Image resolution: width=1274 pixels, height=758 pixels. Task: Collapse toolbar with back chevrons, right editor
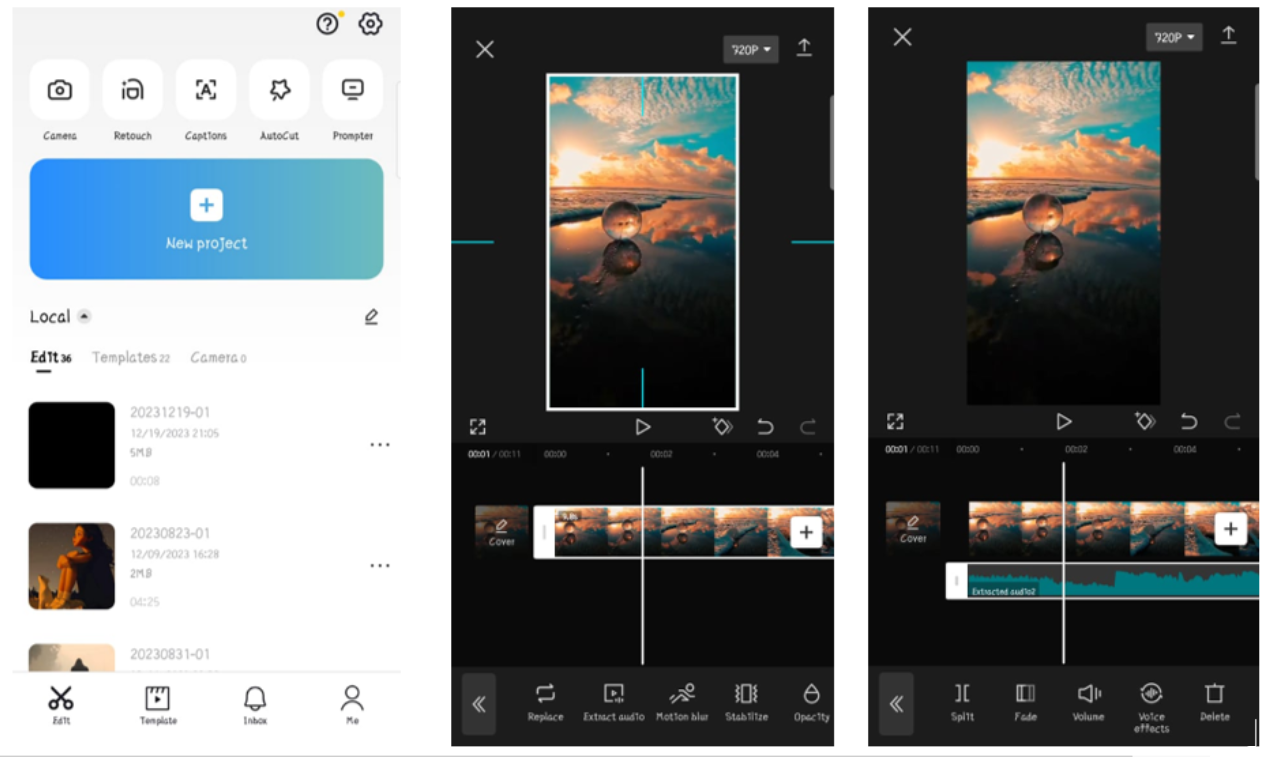(896, 704)
